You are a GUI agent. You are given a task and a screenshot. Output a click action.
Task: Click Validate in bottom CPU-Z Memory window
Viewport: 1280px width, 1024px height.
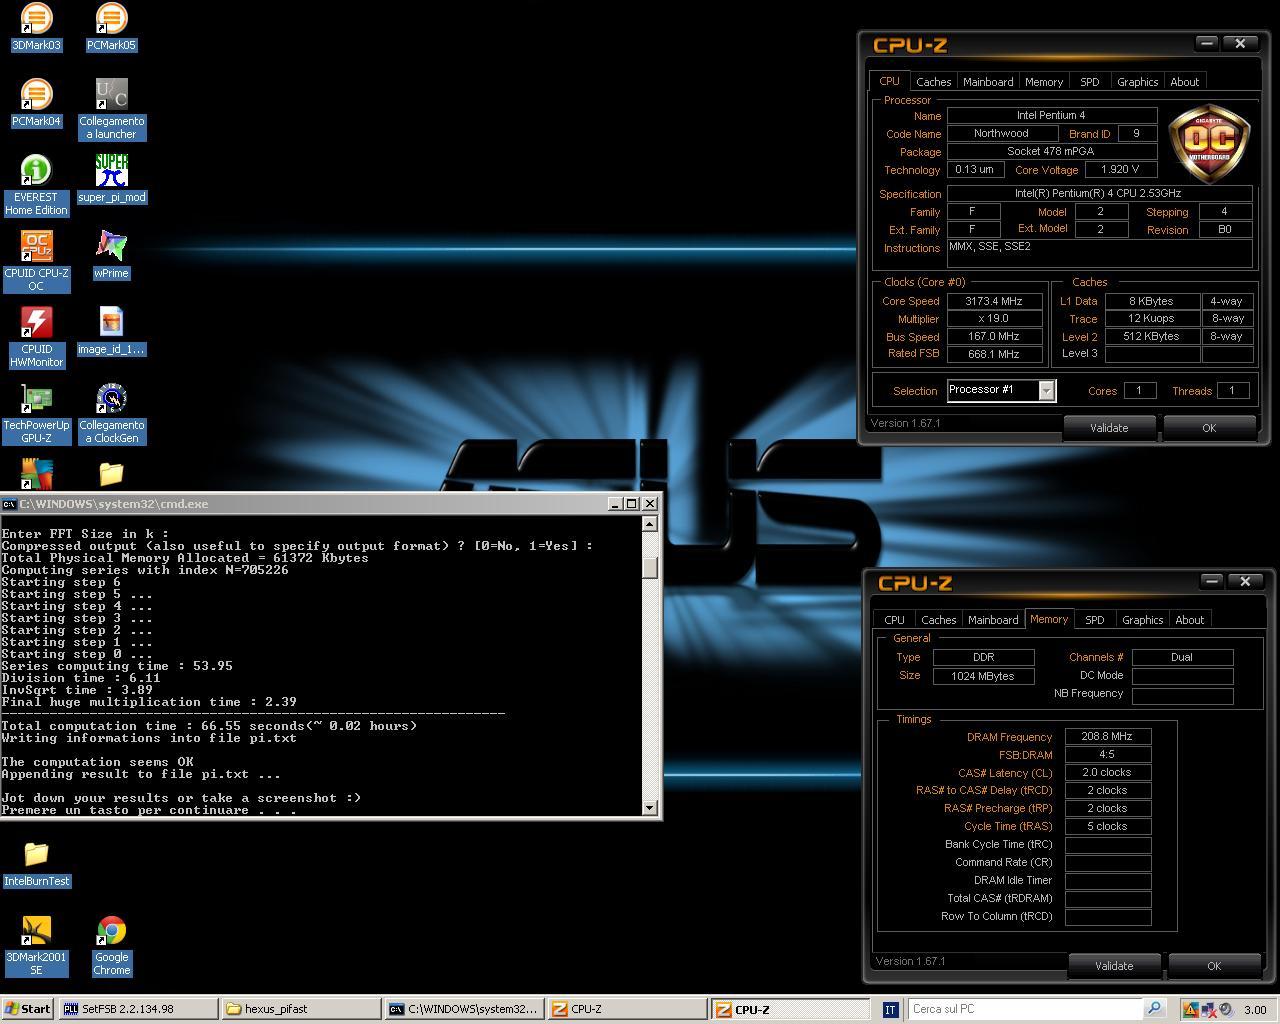(x=1114, y=966)
